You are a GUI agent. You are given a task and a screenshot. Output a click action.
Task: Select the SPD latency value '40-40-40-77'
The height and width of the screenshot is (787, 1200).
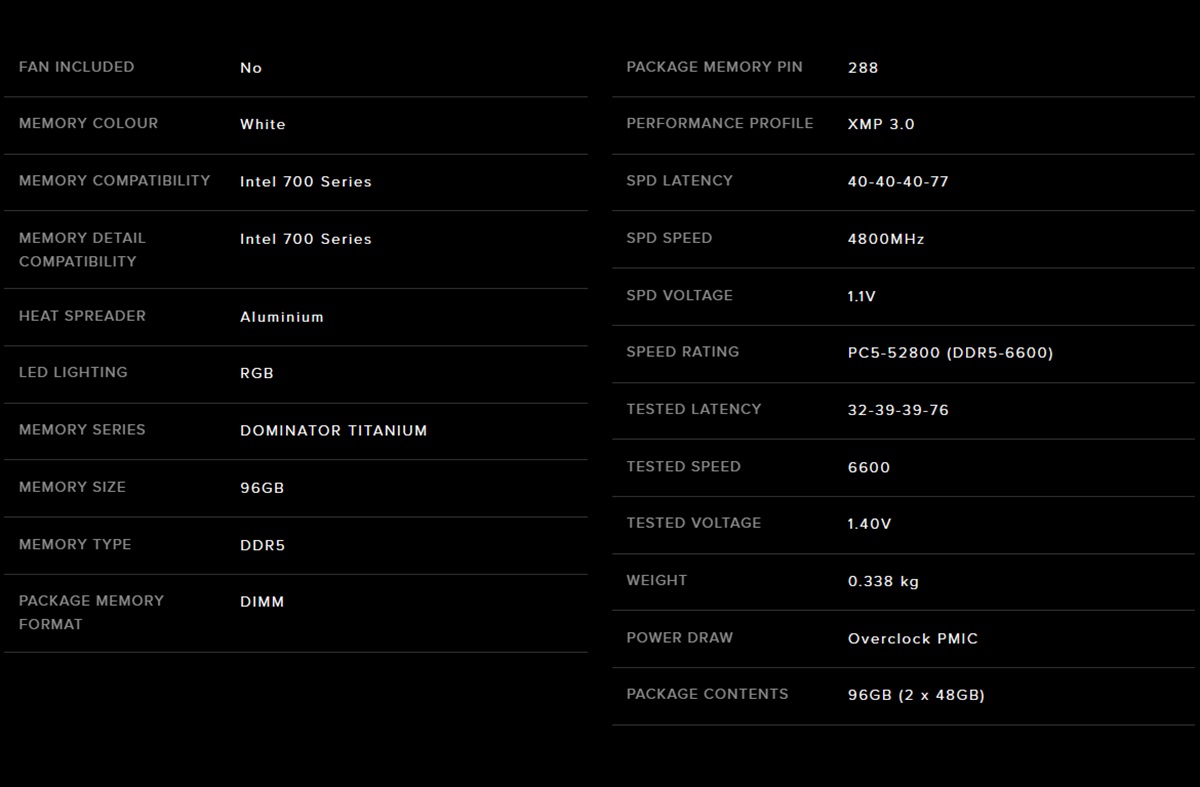[898, 181]
